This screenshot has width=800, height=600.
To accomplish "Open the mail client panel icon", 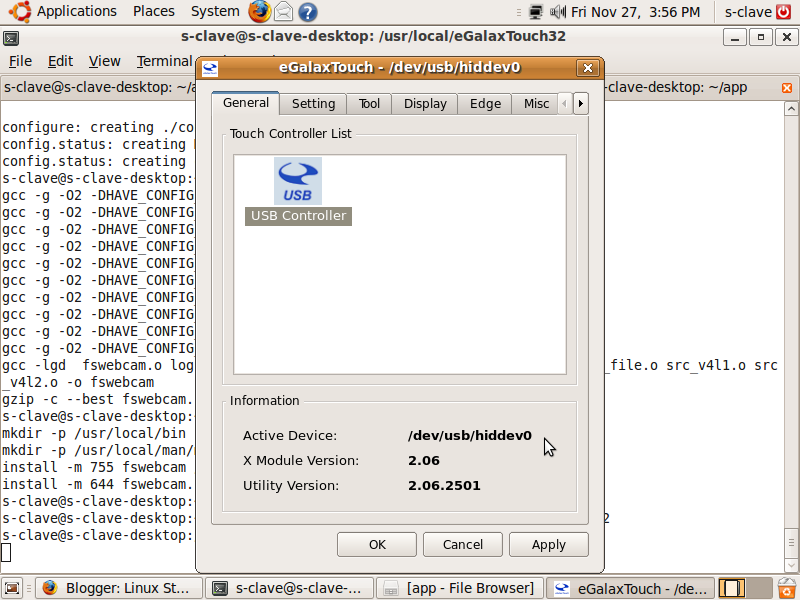I will [x=284, y=12].
